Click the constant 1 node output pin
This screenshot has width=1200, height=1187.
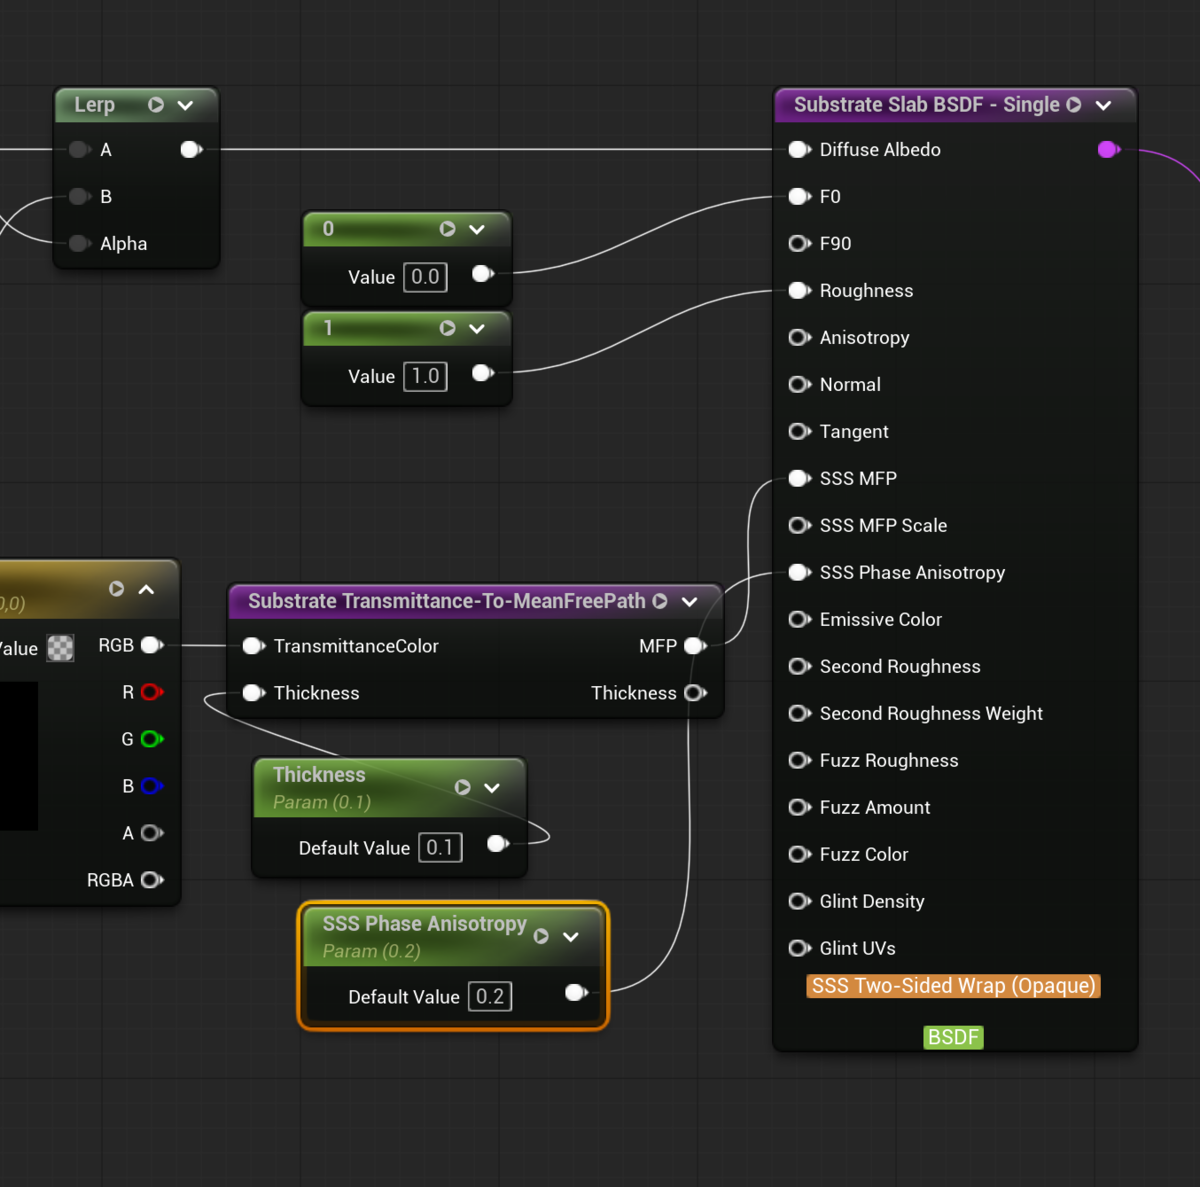point(483,373)
